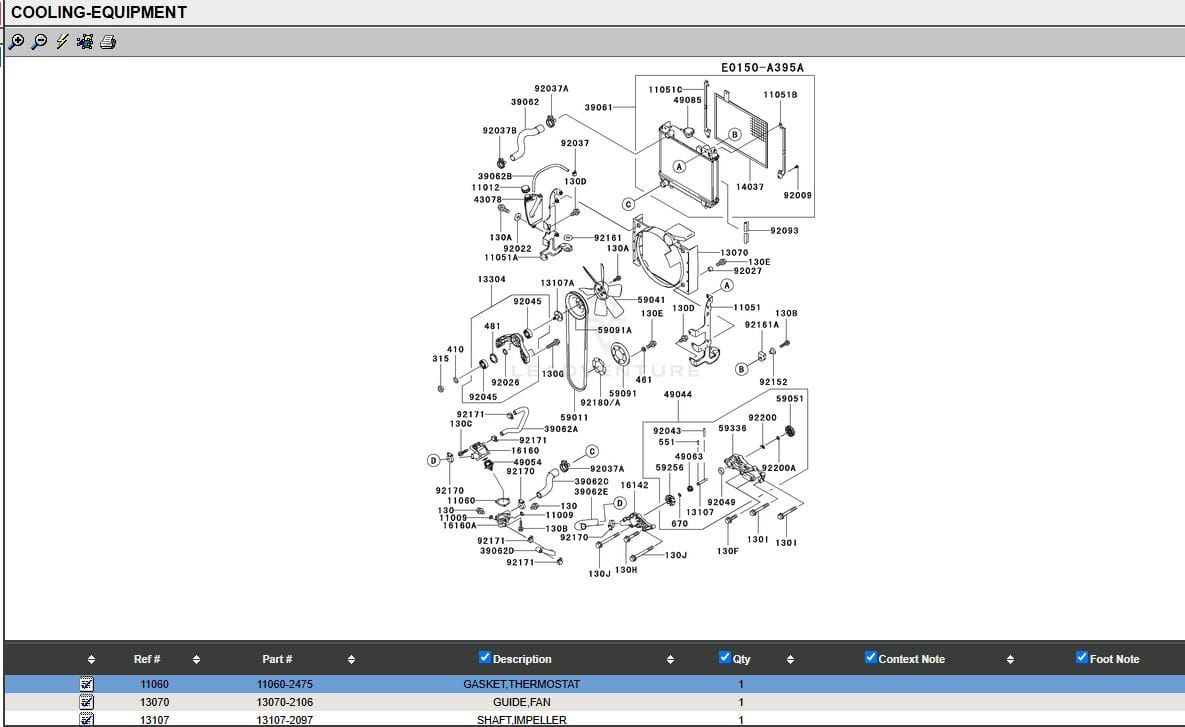Click the zoom out magnifier icon
This screenshot has height=727, width=1185.
tap(39, 42)
